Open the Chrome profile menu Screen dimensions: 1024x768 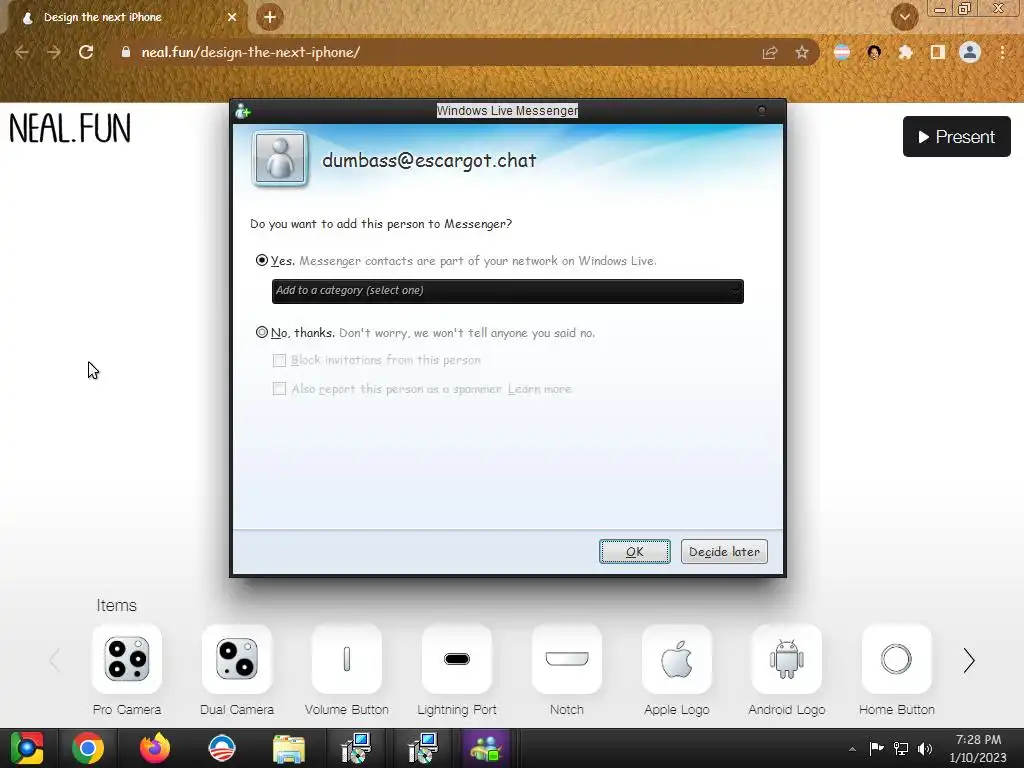(x=970, y=52)
